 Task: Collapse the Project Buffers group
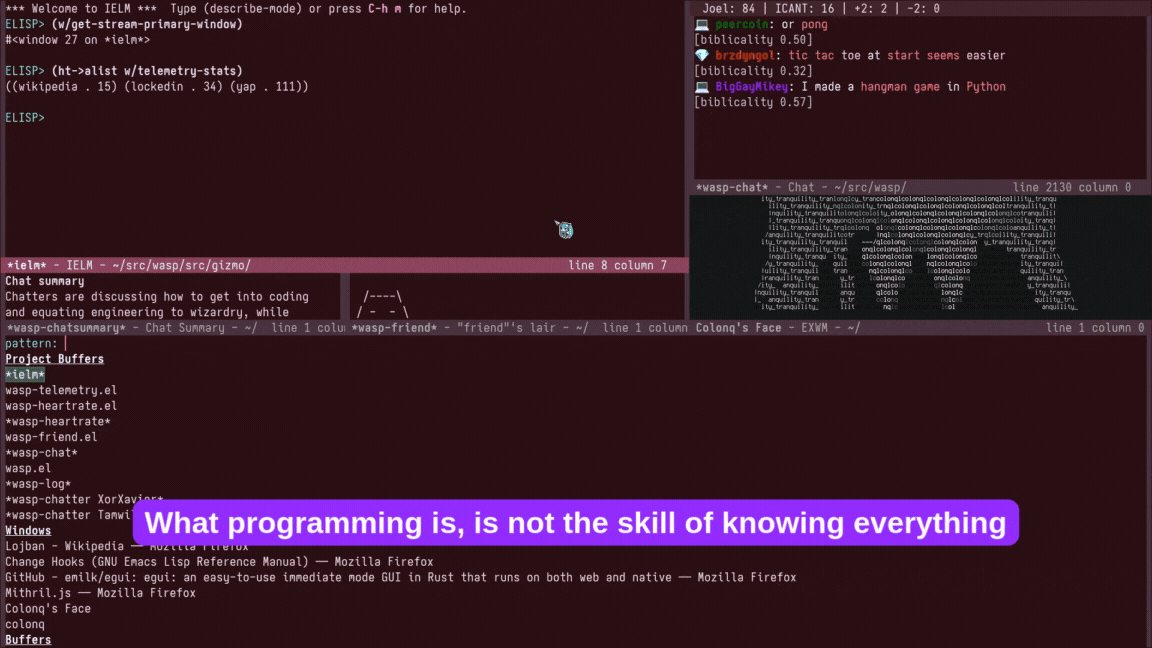tap(54, 358)
